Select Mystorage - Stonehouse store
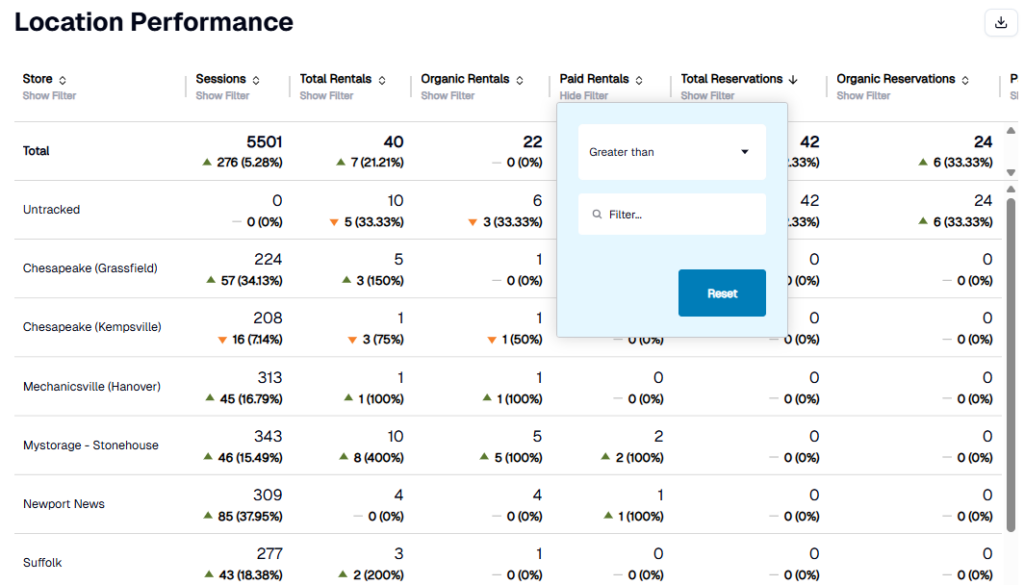 (91, 445)
